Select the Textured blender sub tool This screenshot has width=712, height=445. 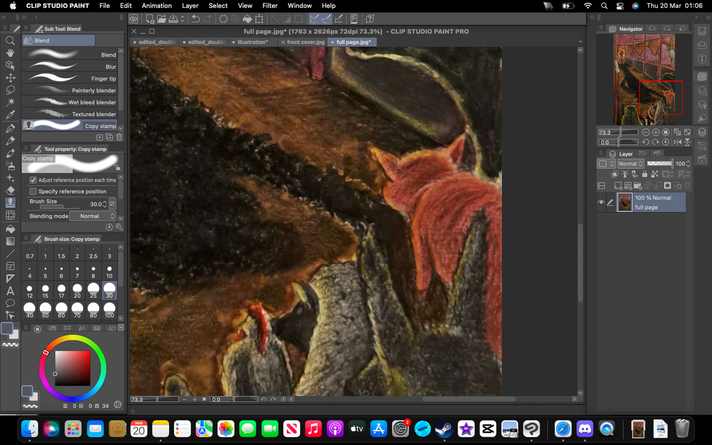(70, 114)
